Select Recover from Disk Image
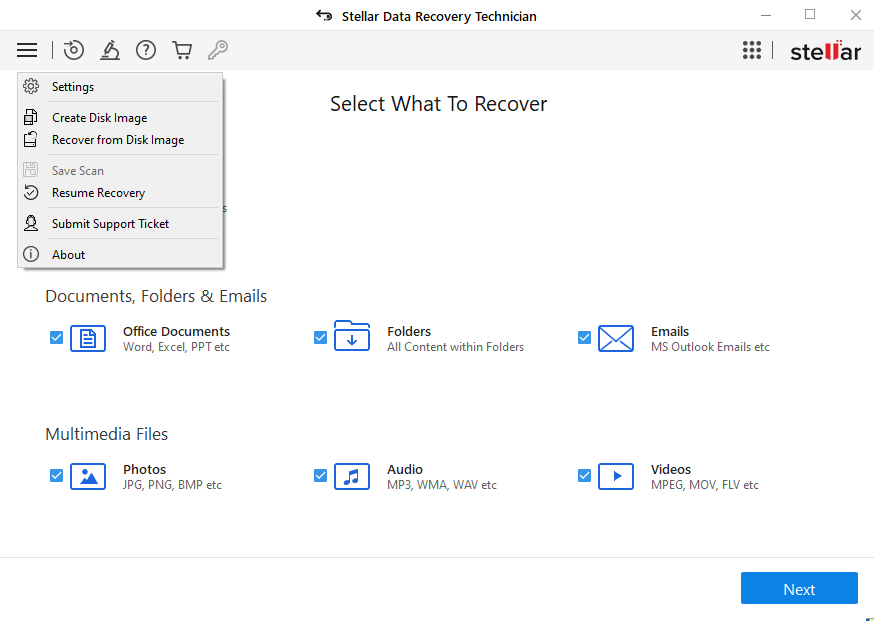This screenshot has height=621, width=874. point(118,140)
